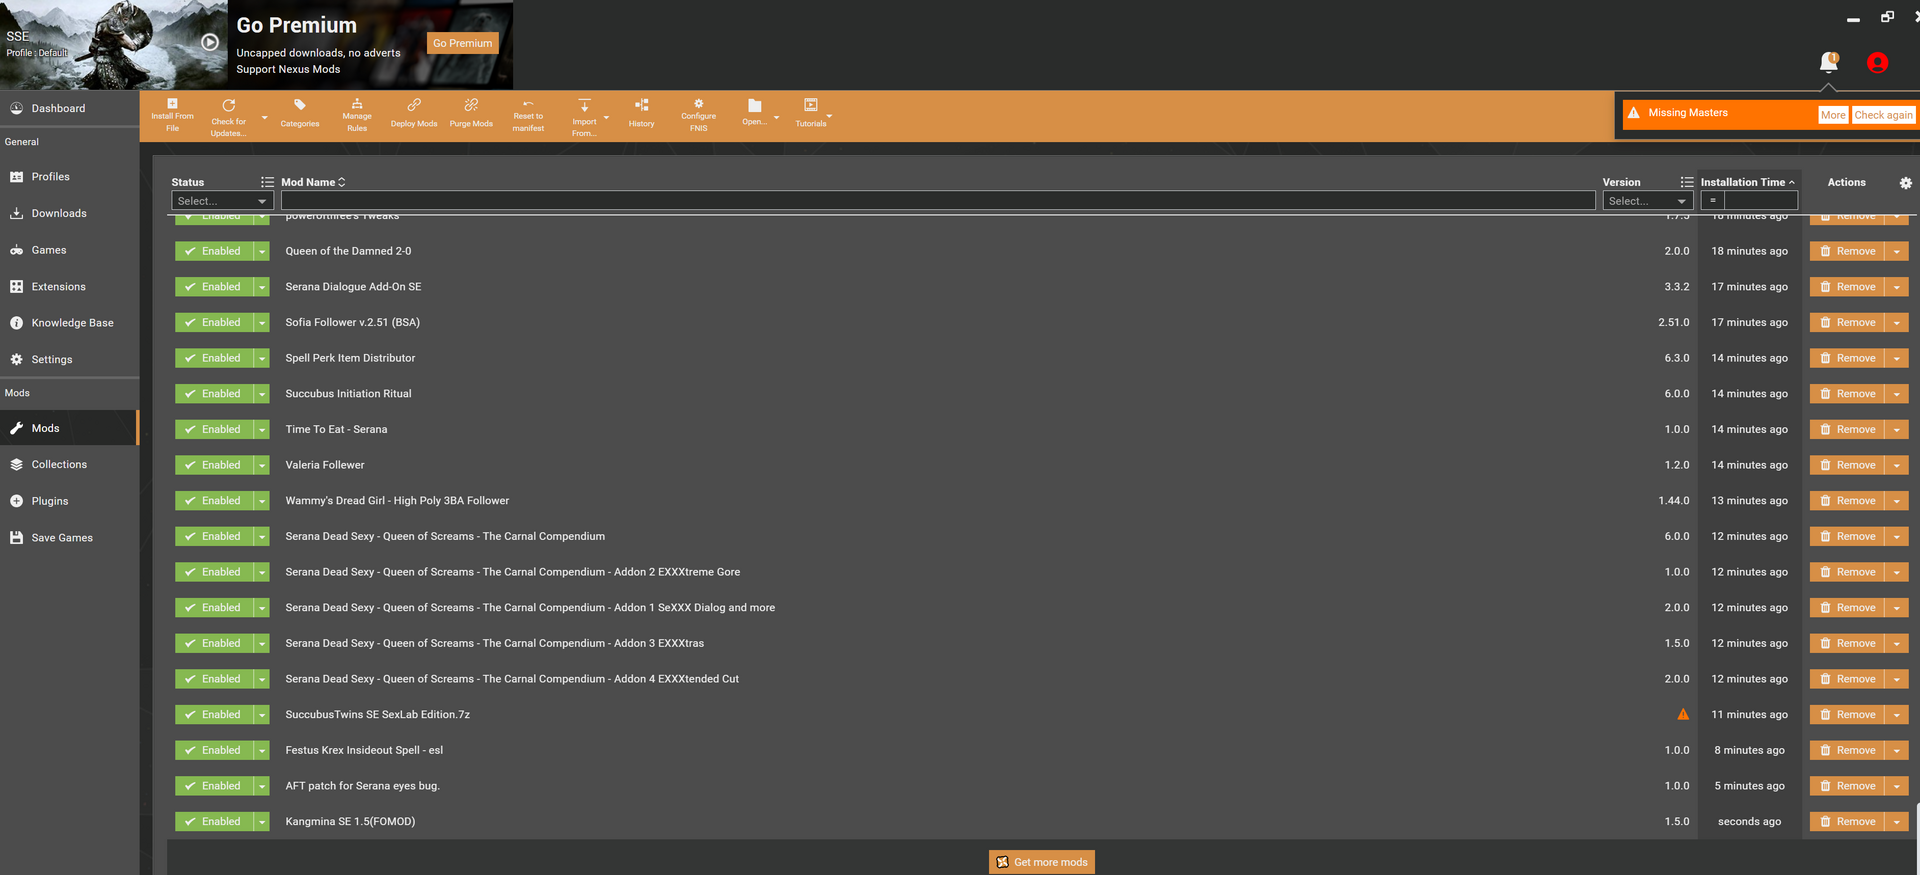Remove Queen of the Damned 2-0
Screen dimensions: 1920x875
[1847, 251]
